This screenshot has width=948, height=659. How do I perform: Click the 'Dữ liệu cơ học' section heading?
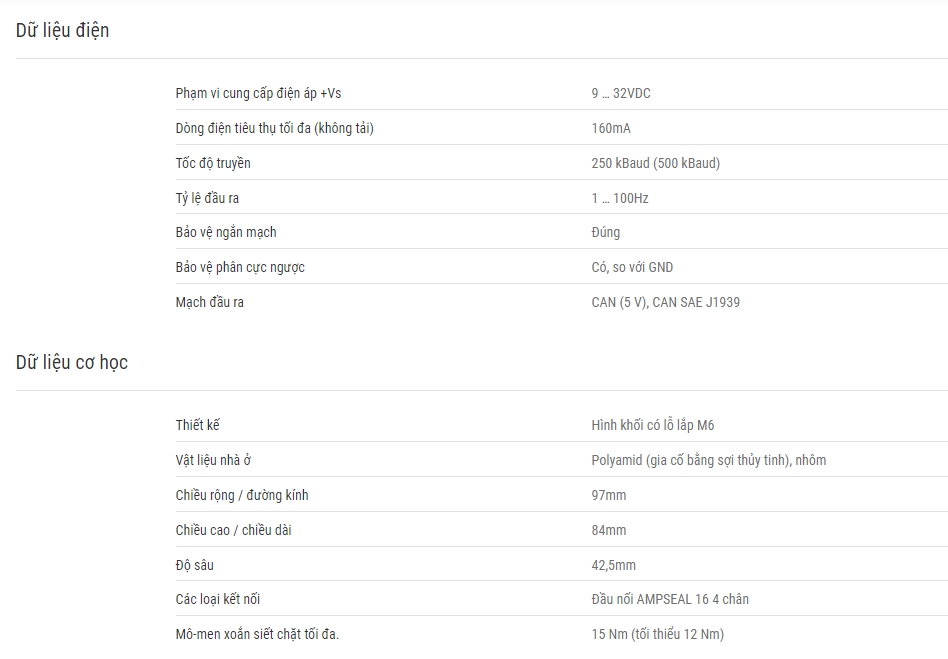click(72, 362)
